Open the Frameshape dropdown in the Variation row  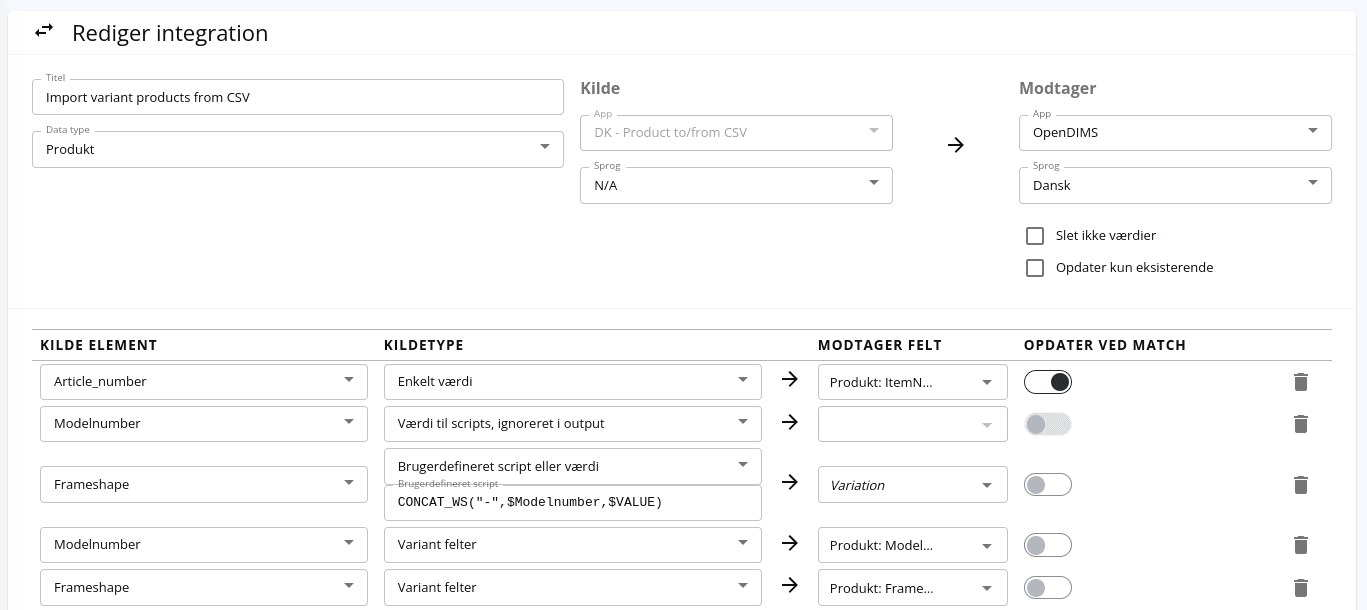[x=204, y=484]
